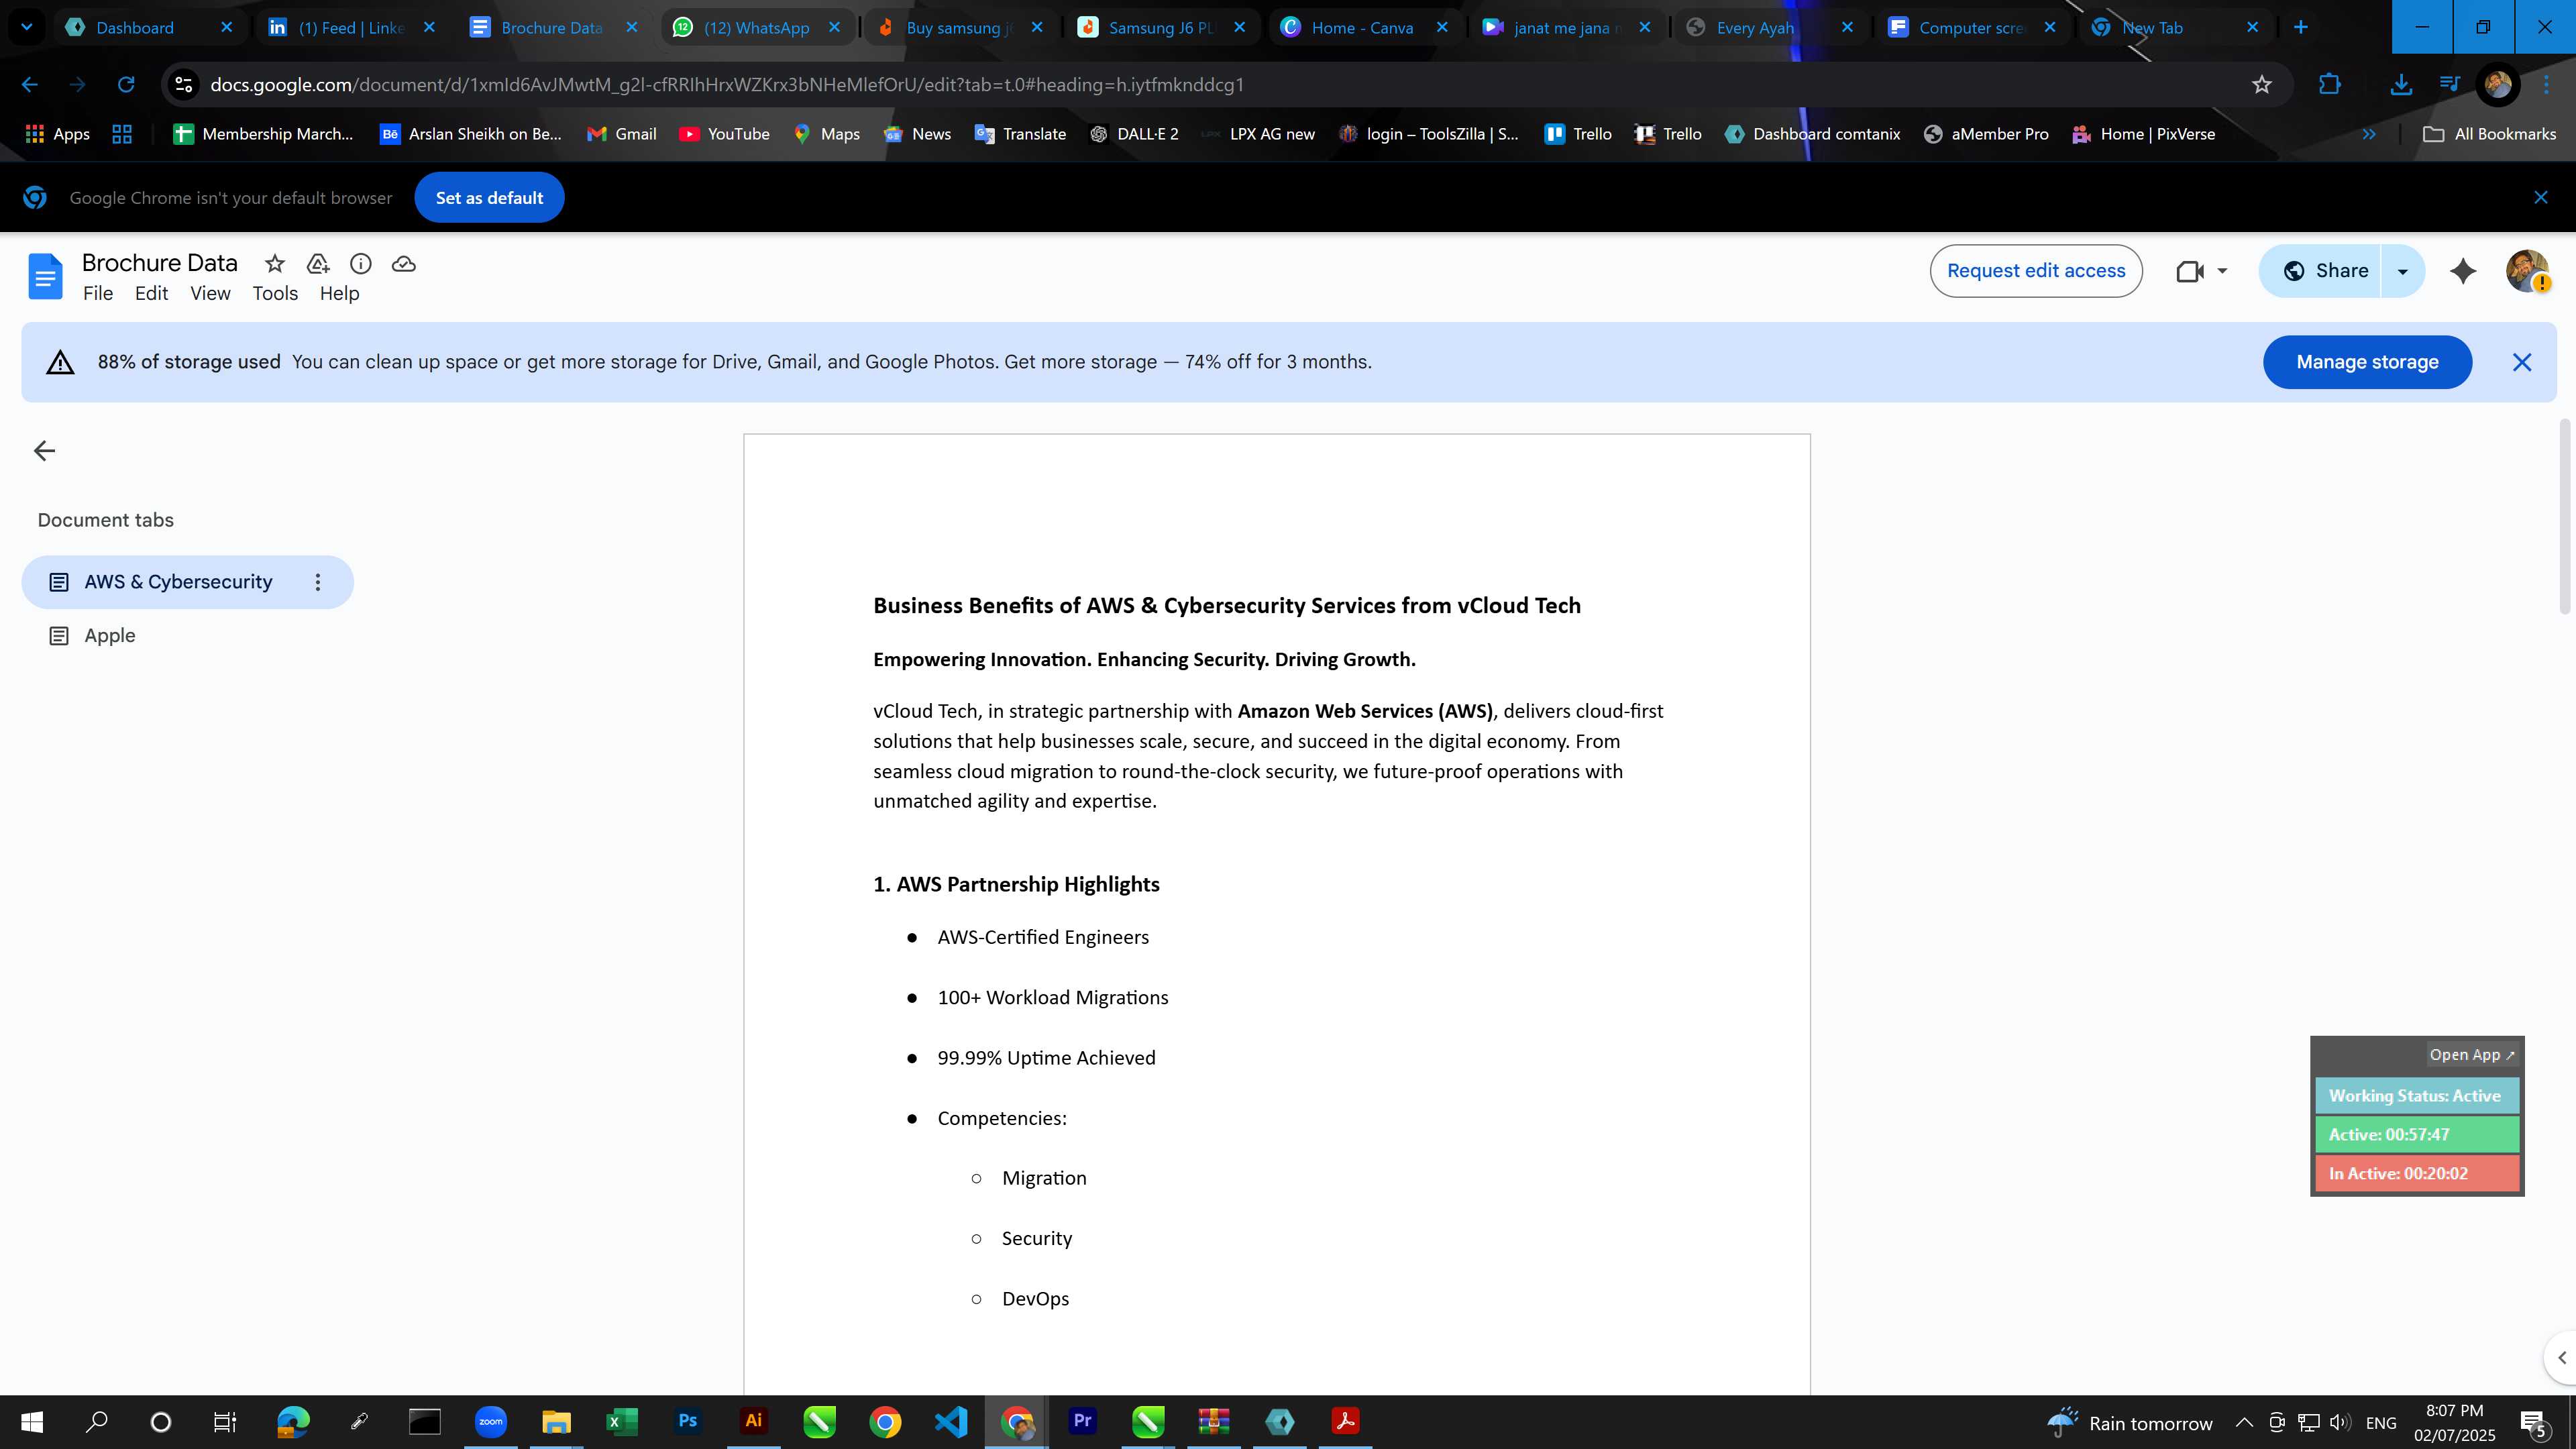Open tab groups grid icon in bookmarks bar
2576x1449 pixels.
[x=122, y=134]
